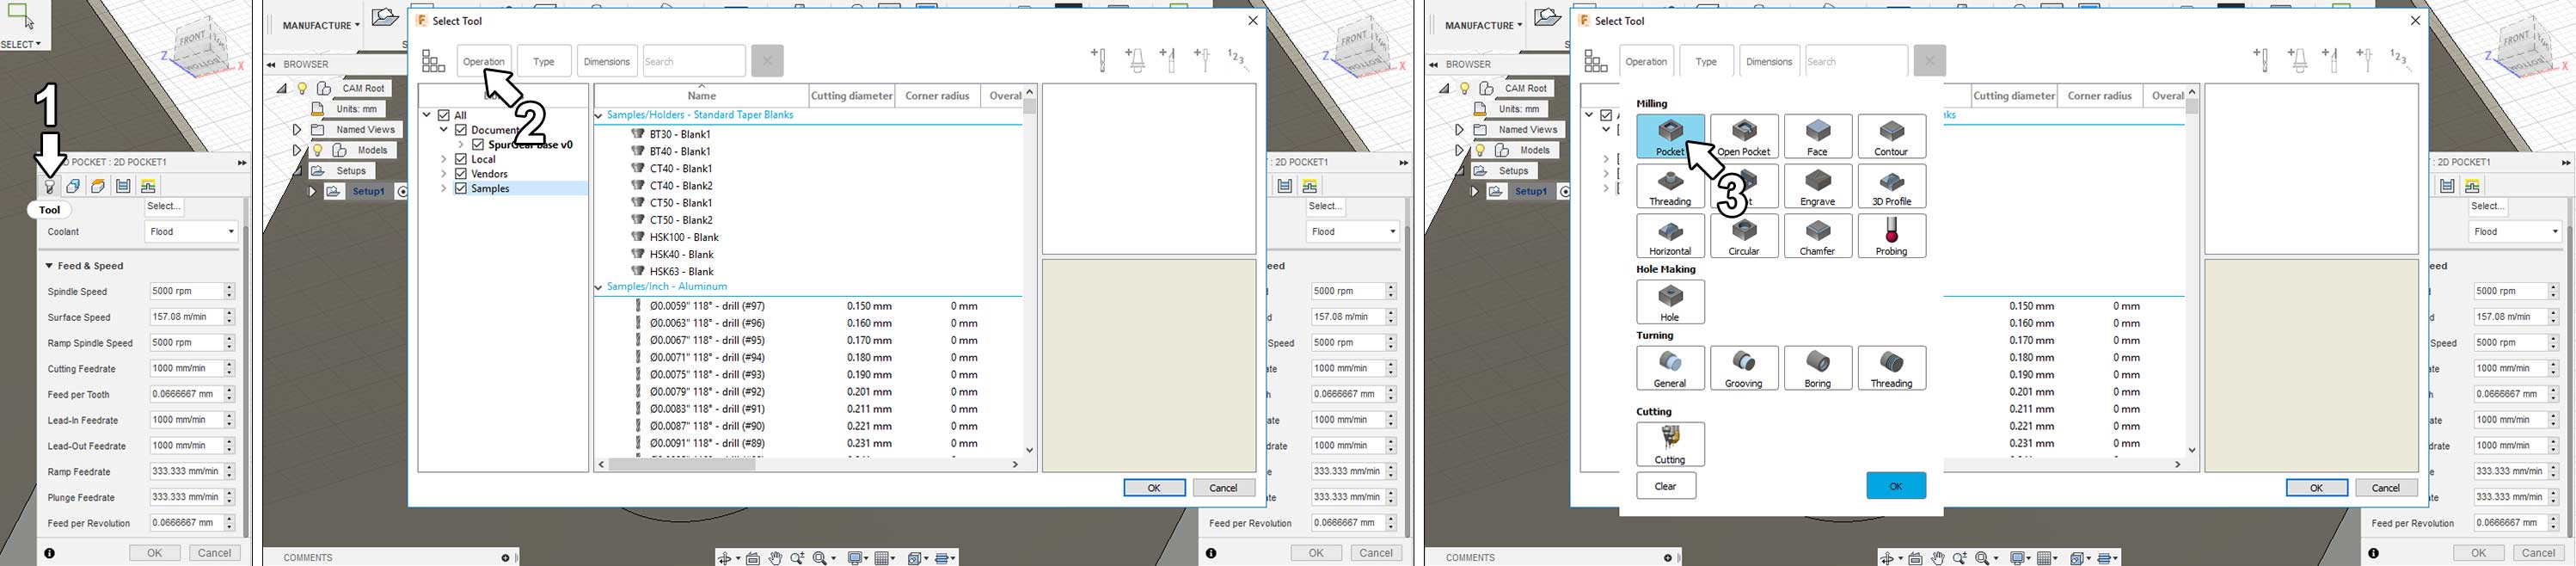The width and height of the screenshot is (2576, 566).
Task: Select the Engrave operation icon
Action: coord(1818,186)
